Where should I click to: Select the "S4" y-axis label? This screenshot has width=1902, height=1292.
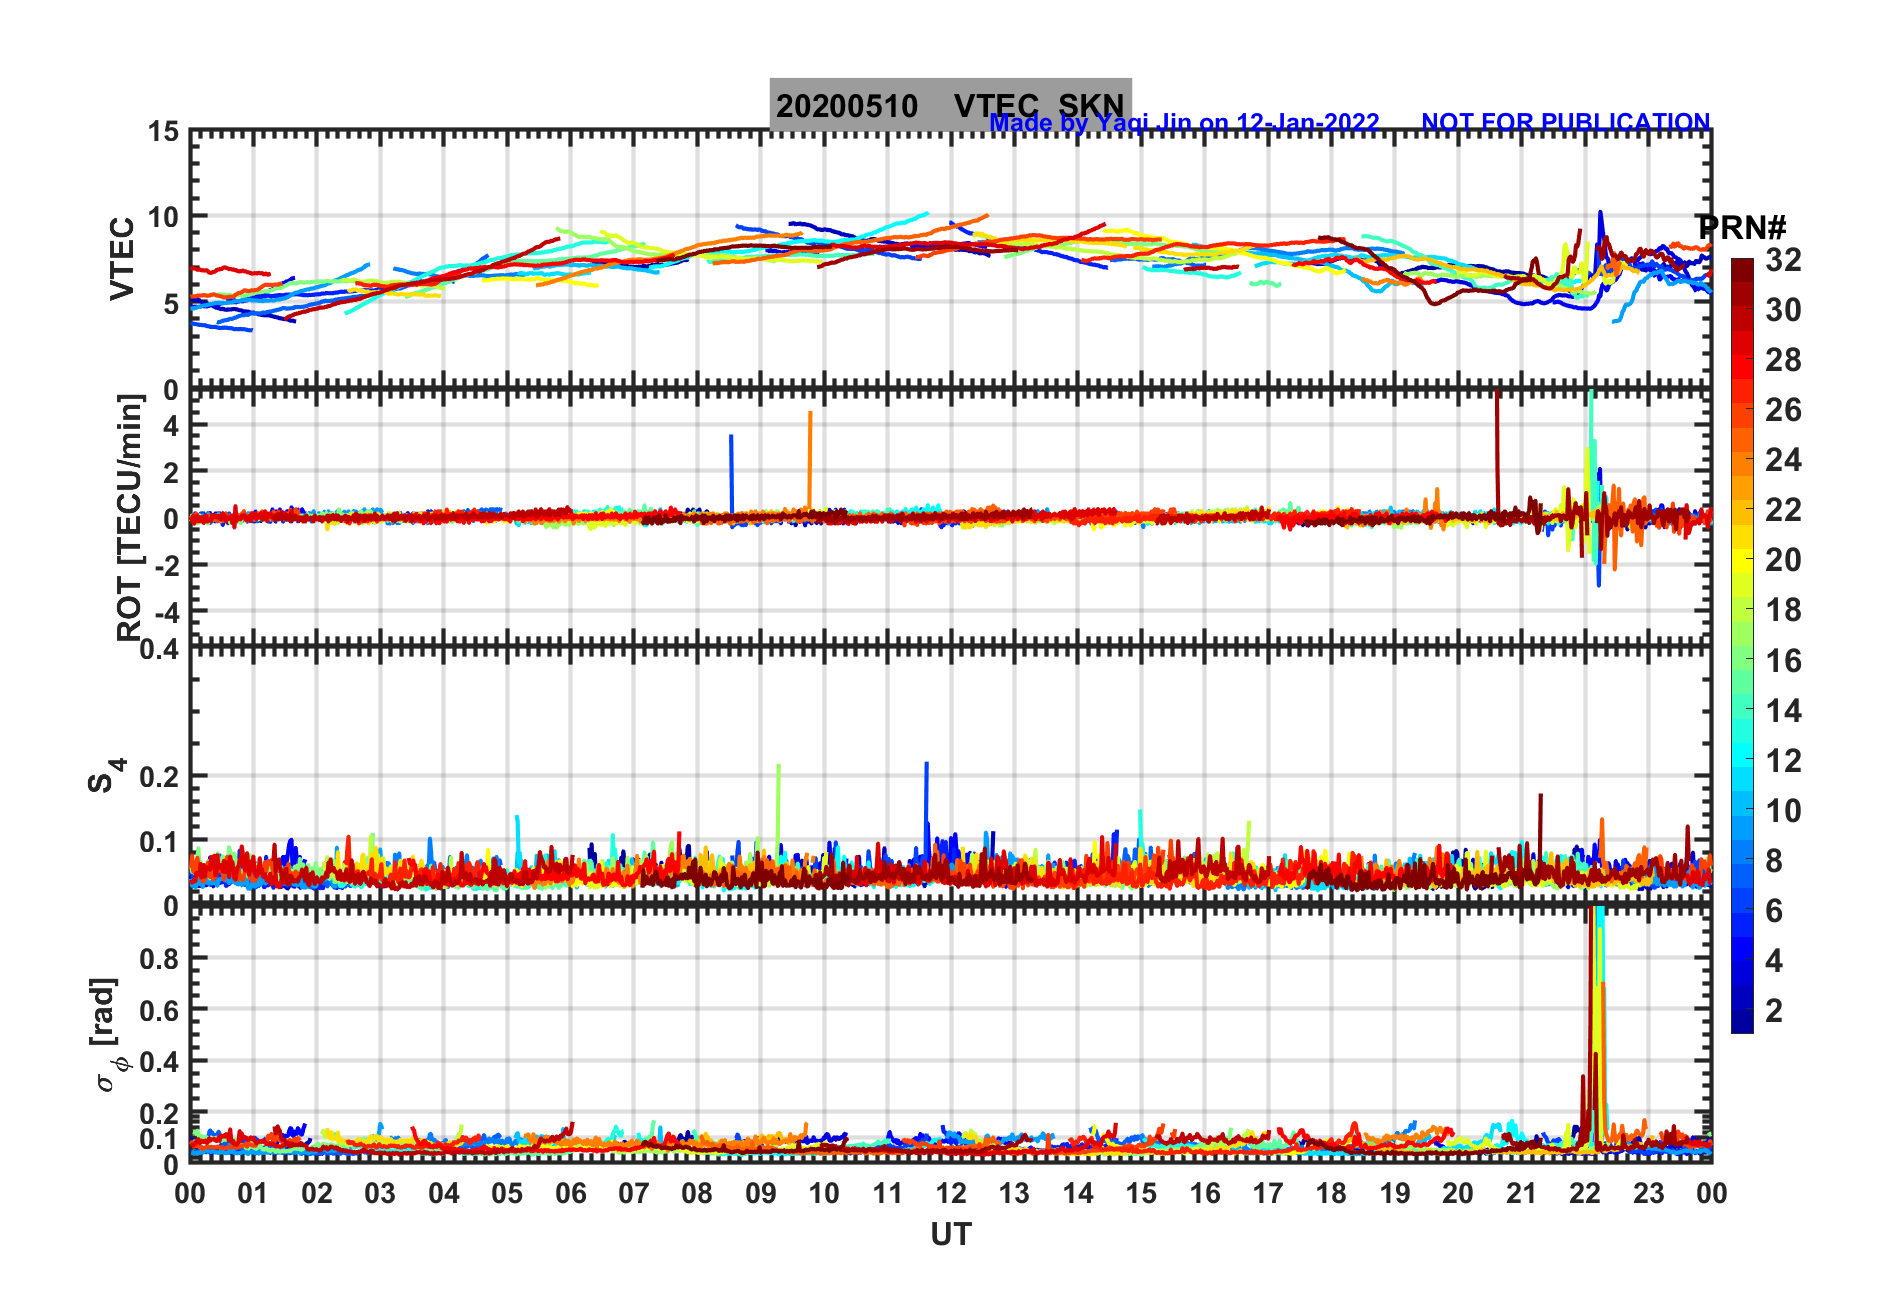[x=105, y=775]
